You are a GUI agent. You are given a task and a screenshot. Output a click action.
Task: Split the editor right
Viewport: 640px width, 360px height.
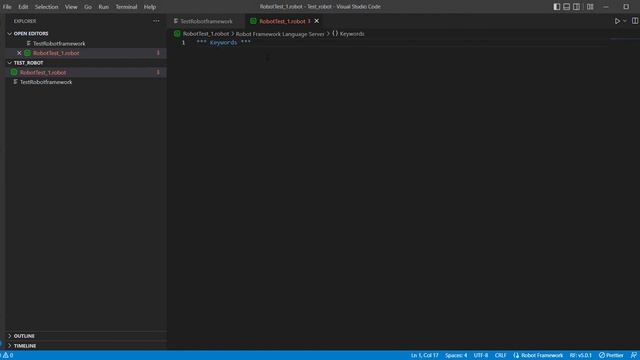tap(635, 21)
